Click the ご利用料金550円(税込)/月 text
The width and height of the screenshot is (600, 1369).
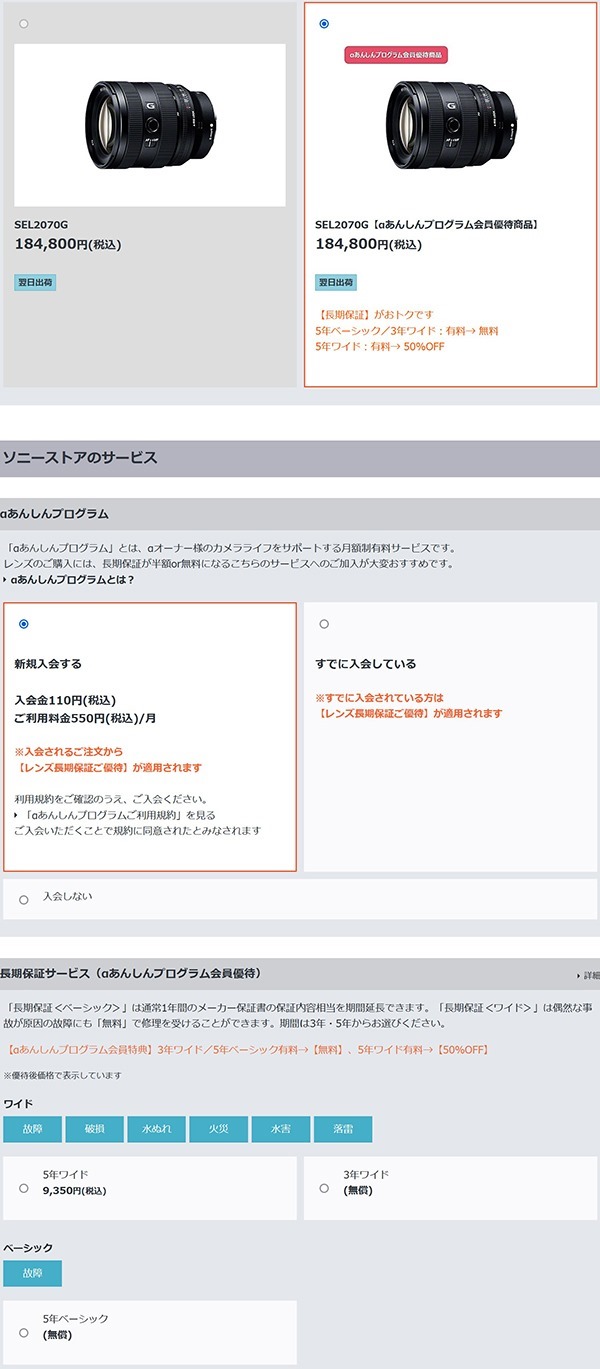[x=85, y=718]
